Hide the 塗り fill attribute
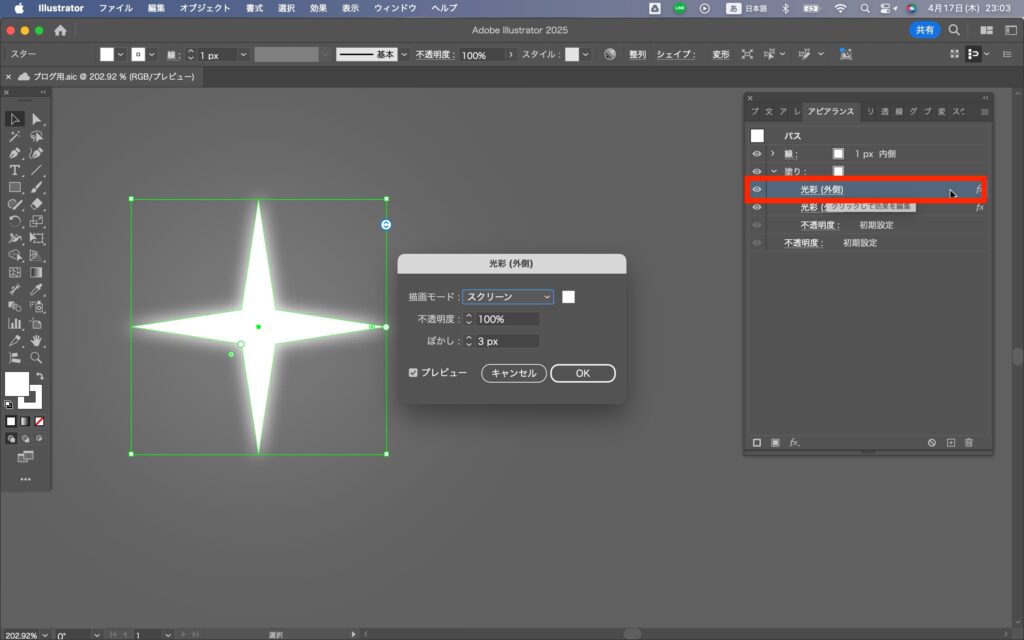The width and height of the screenshot is (1024, 640). tap(757, 171)
